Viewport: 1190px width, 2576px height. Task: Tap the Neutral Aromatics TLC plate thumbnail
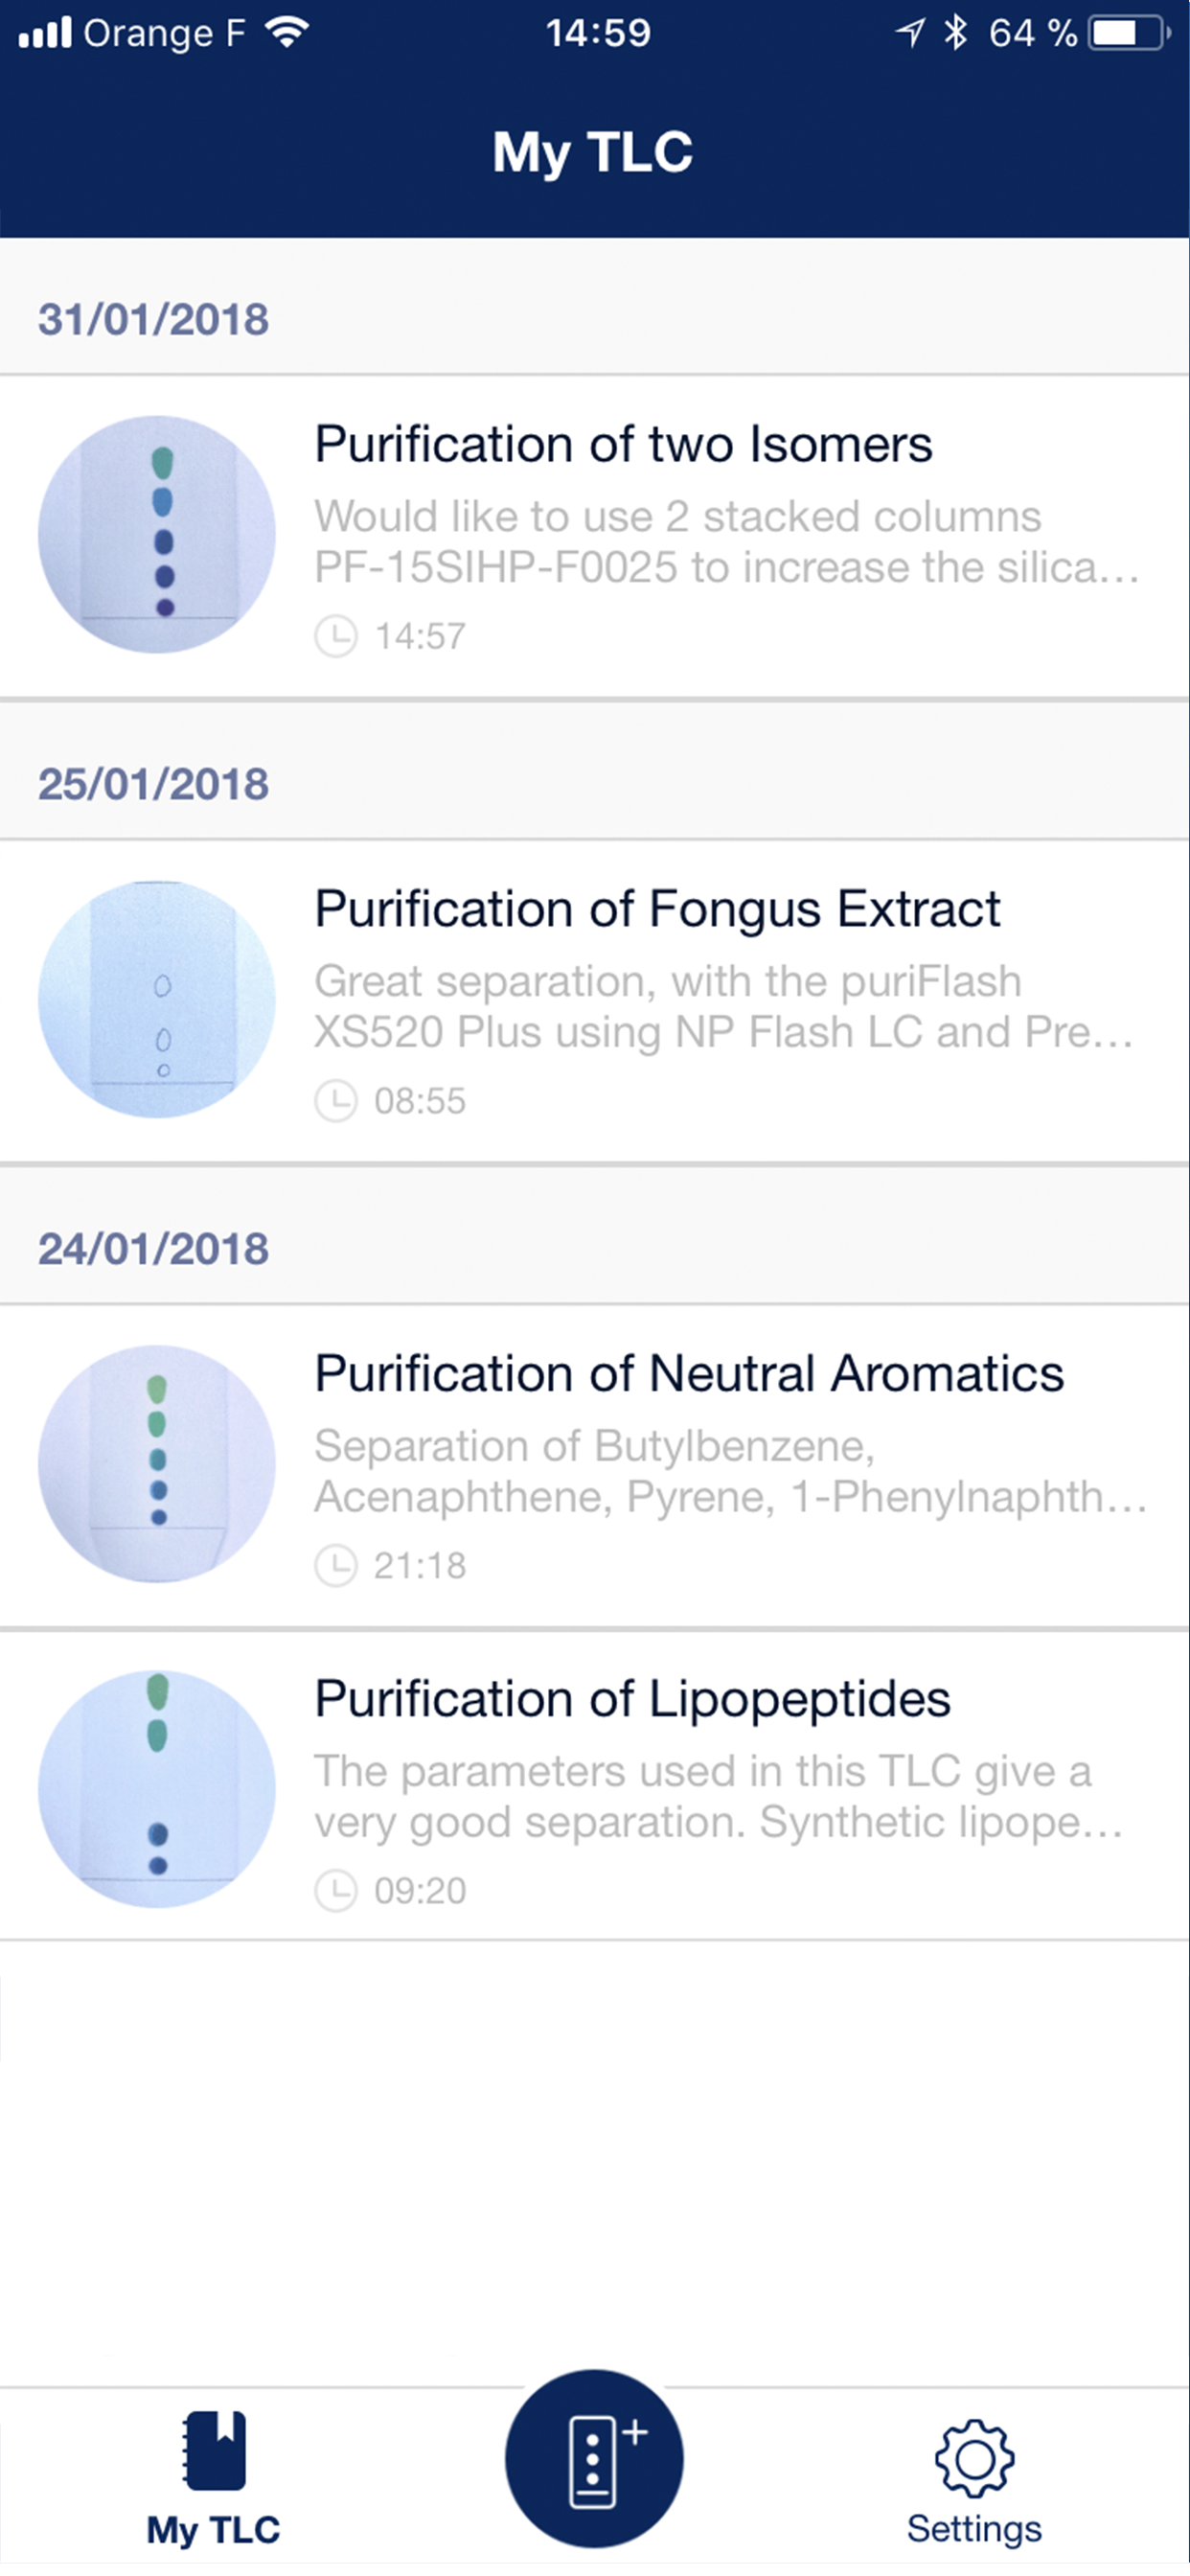157,1463
